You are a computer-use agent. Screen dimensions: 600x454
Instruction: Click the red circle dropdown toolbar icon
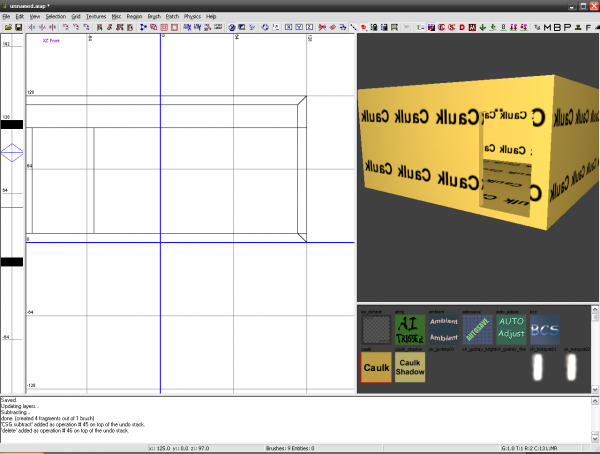point(364,27)
